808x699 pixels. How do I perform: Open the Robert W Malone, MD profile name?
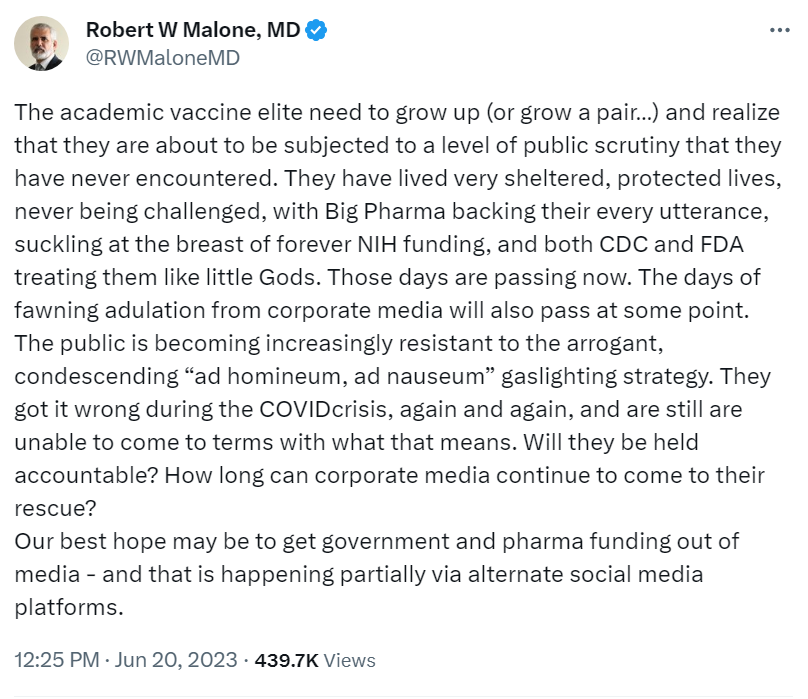193,31
